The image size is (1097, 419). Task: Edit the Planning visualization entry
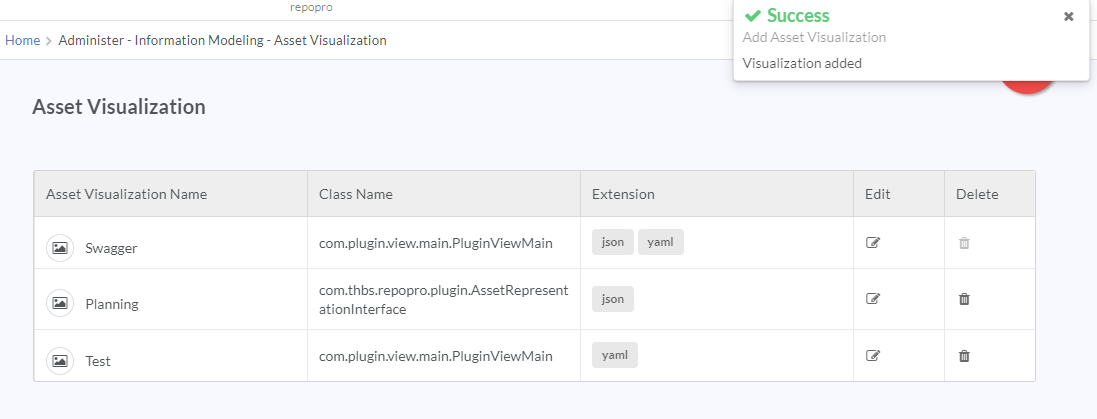[x=872, y=299]
